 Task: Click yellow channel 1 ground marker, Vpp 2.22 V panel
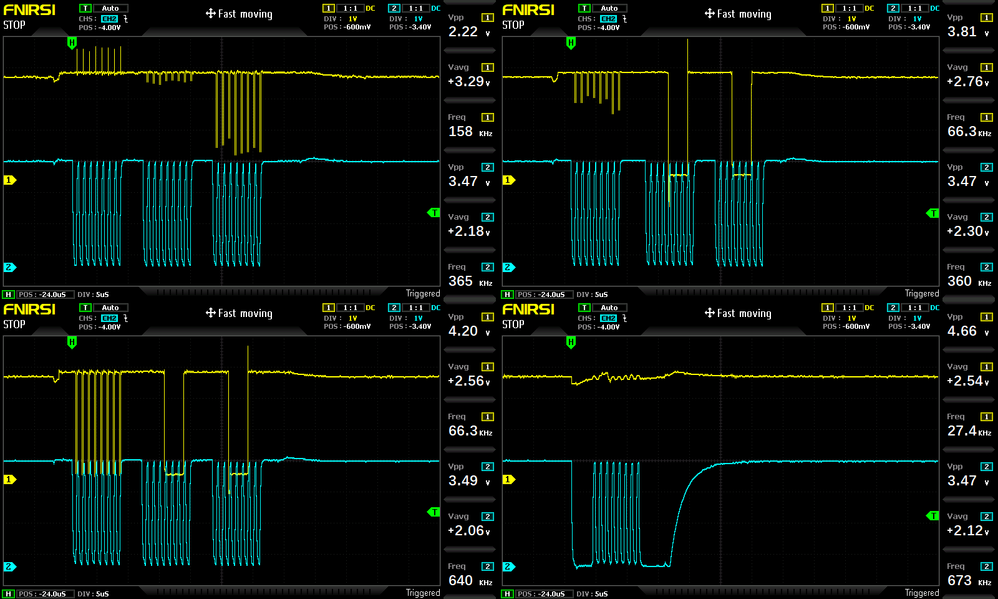[x=10, y=180]
